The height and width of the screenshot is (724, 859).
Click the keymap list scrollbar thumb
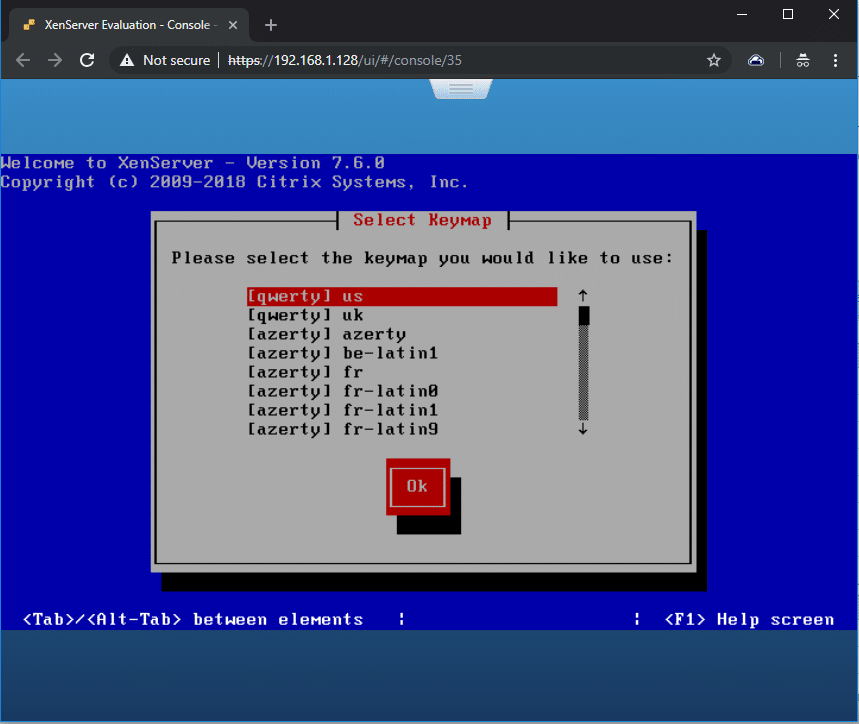583,315
